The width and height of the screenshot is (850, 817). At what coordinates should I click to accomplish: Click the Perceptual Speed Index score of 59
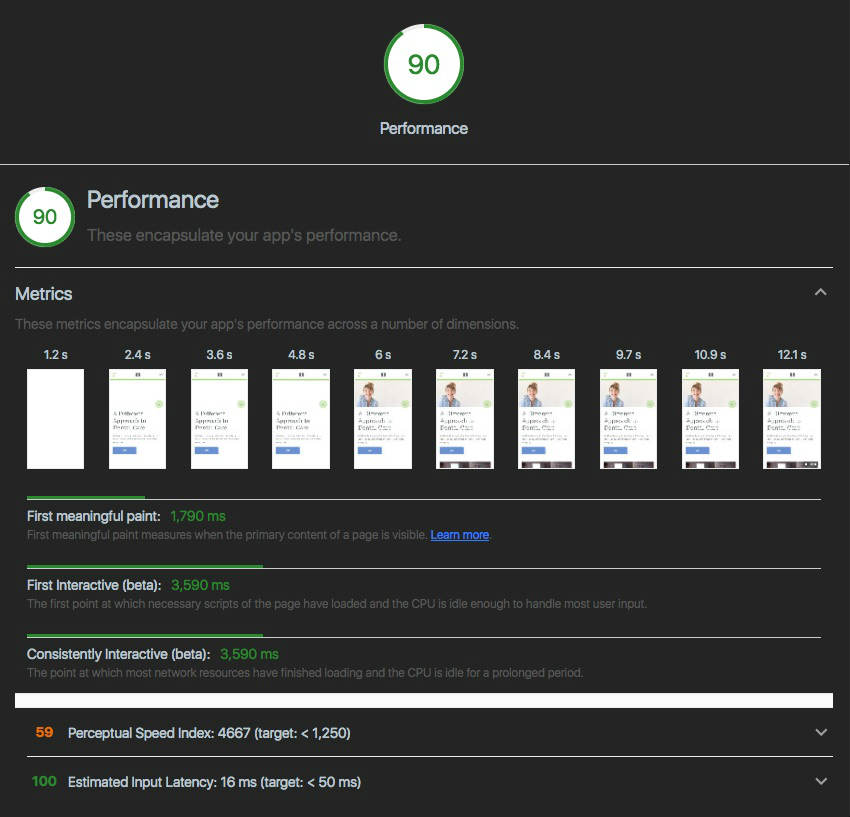tap(43, 732)
